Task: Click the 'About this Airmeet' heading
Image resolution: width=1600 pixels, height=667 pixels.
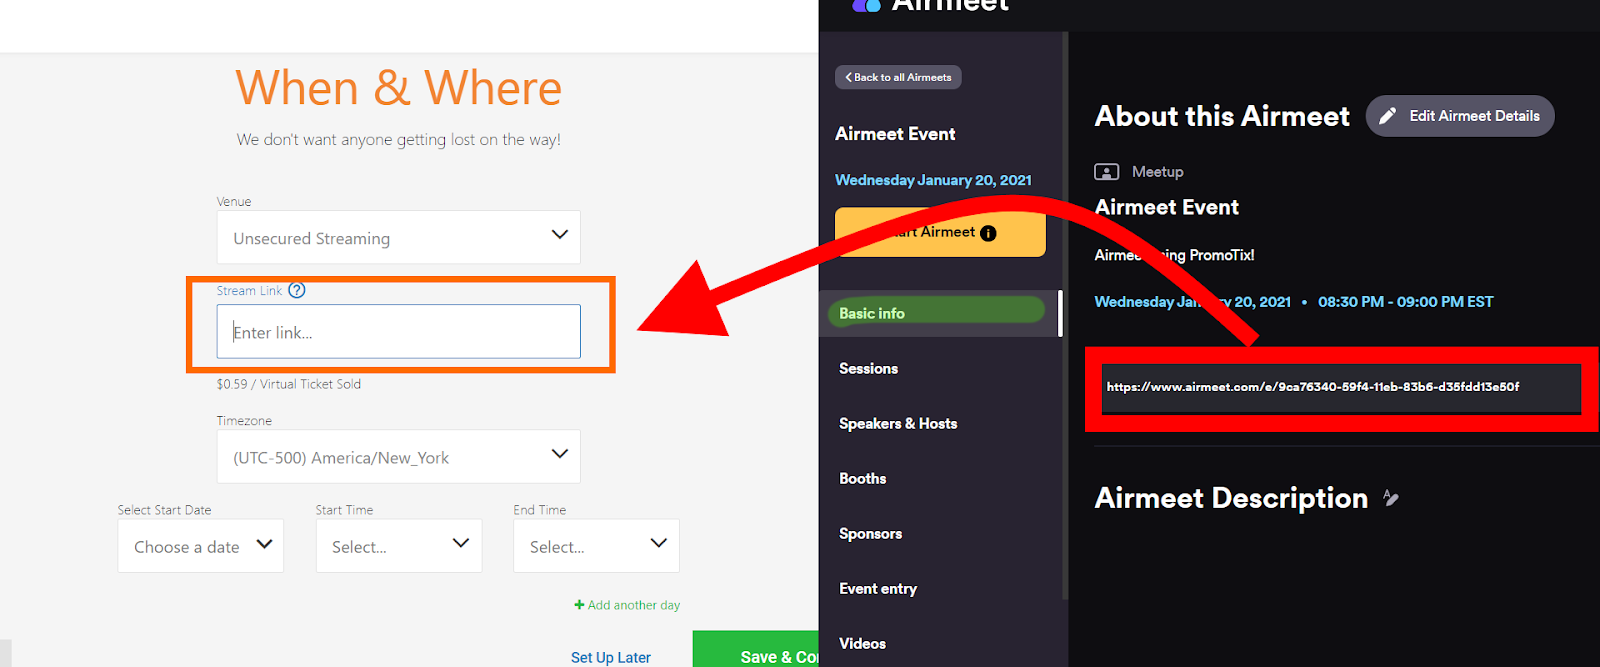Action: click(1222, 116)
